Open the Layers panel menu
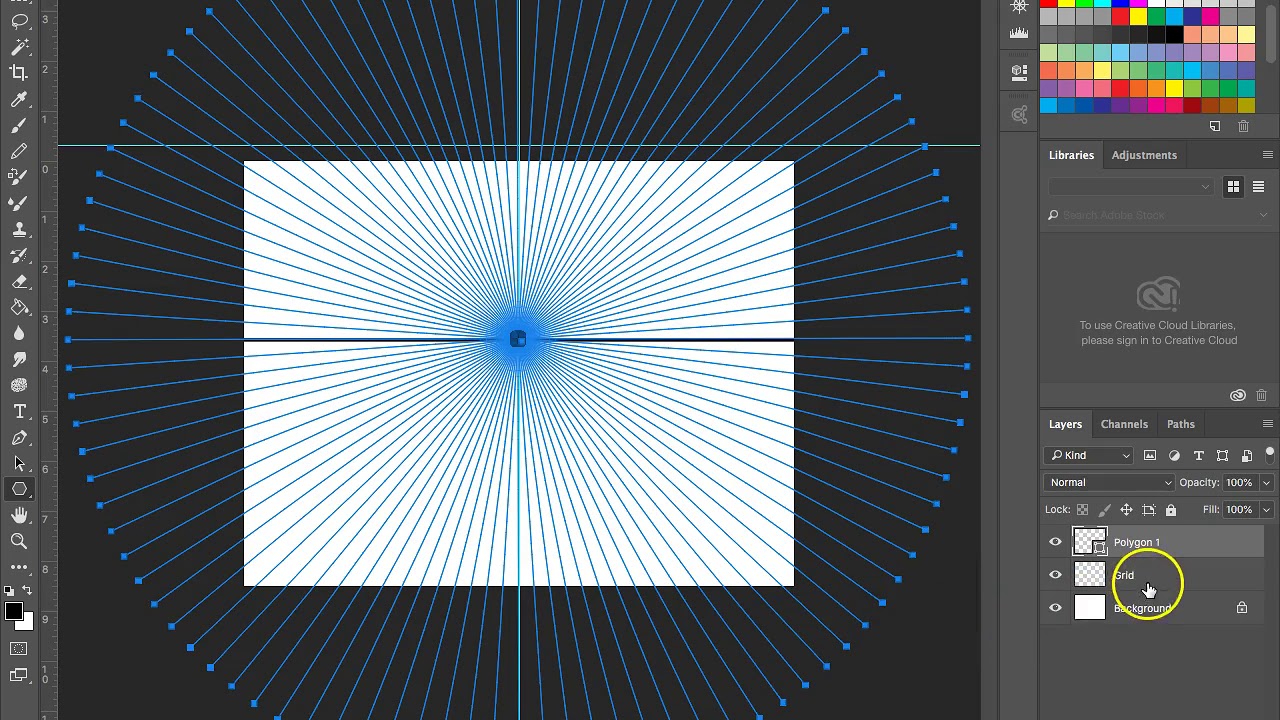The width and height of the screenshot is (1280, 720). click(1268, 424)
